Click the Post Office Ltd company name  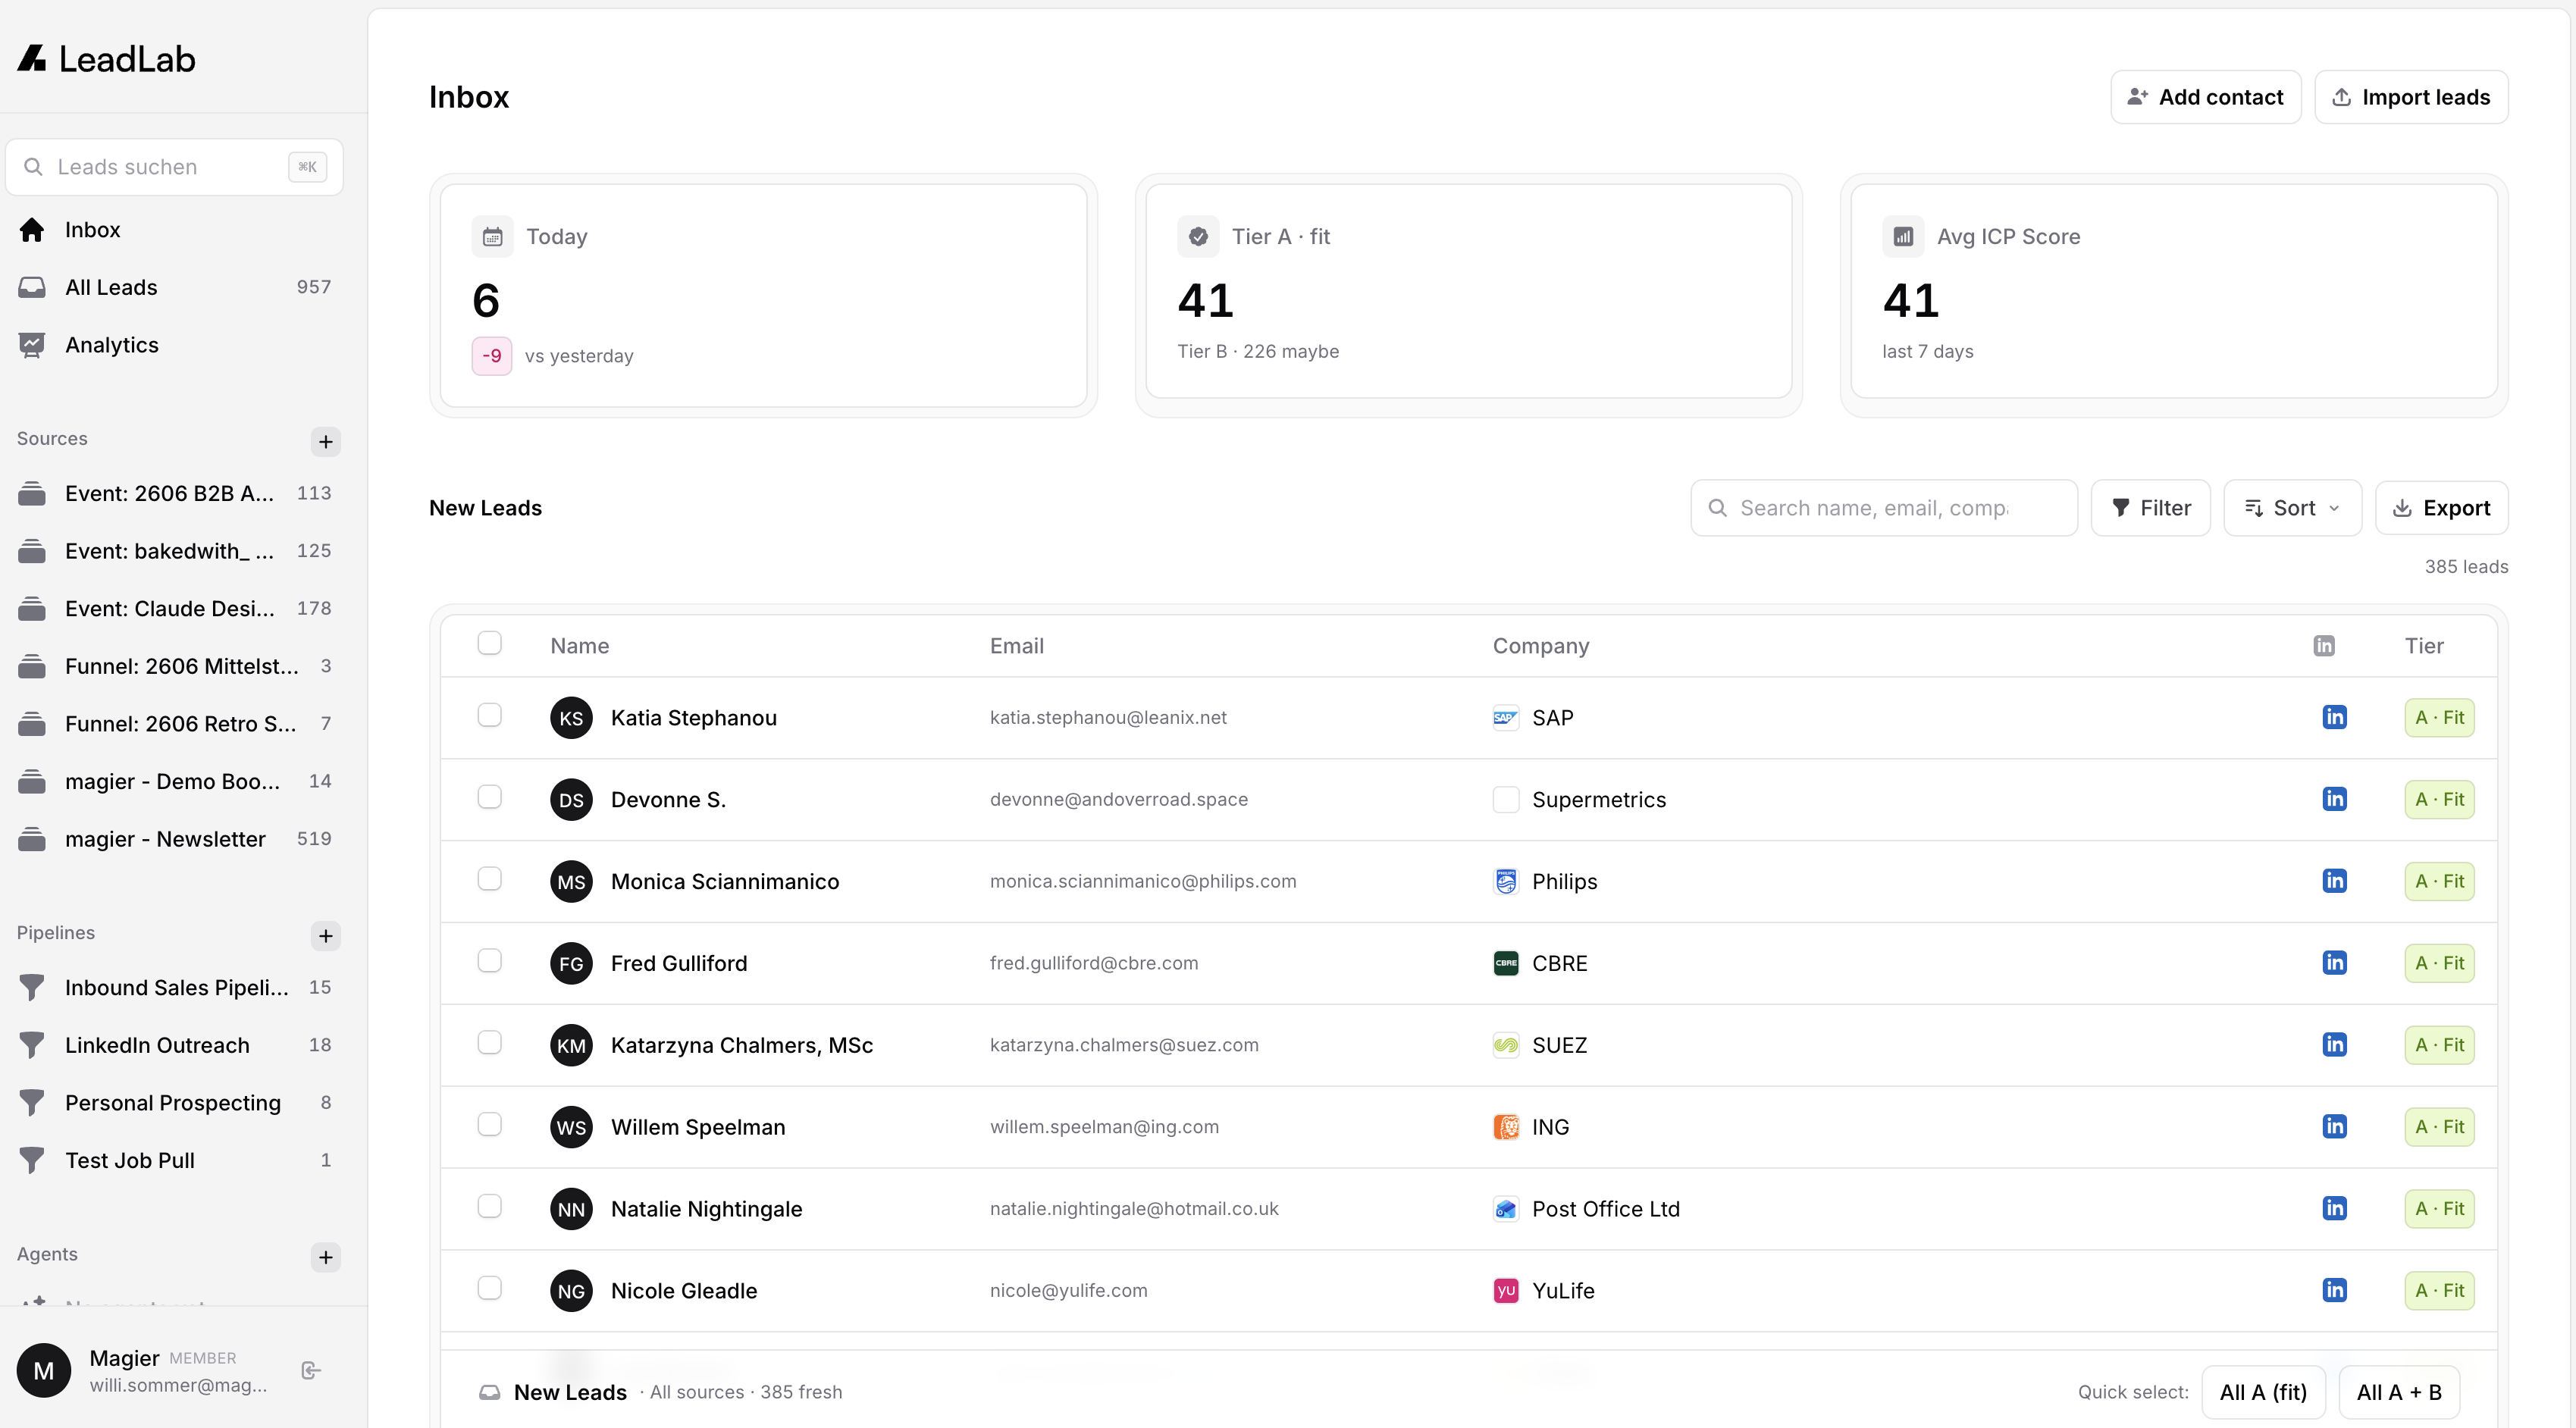[1606, 1210]
